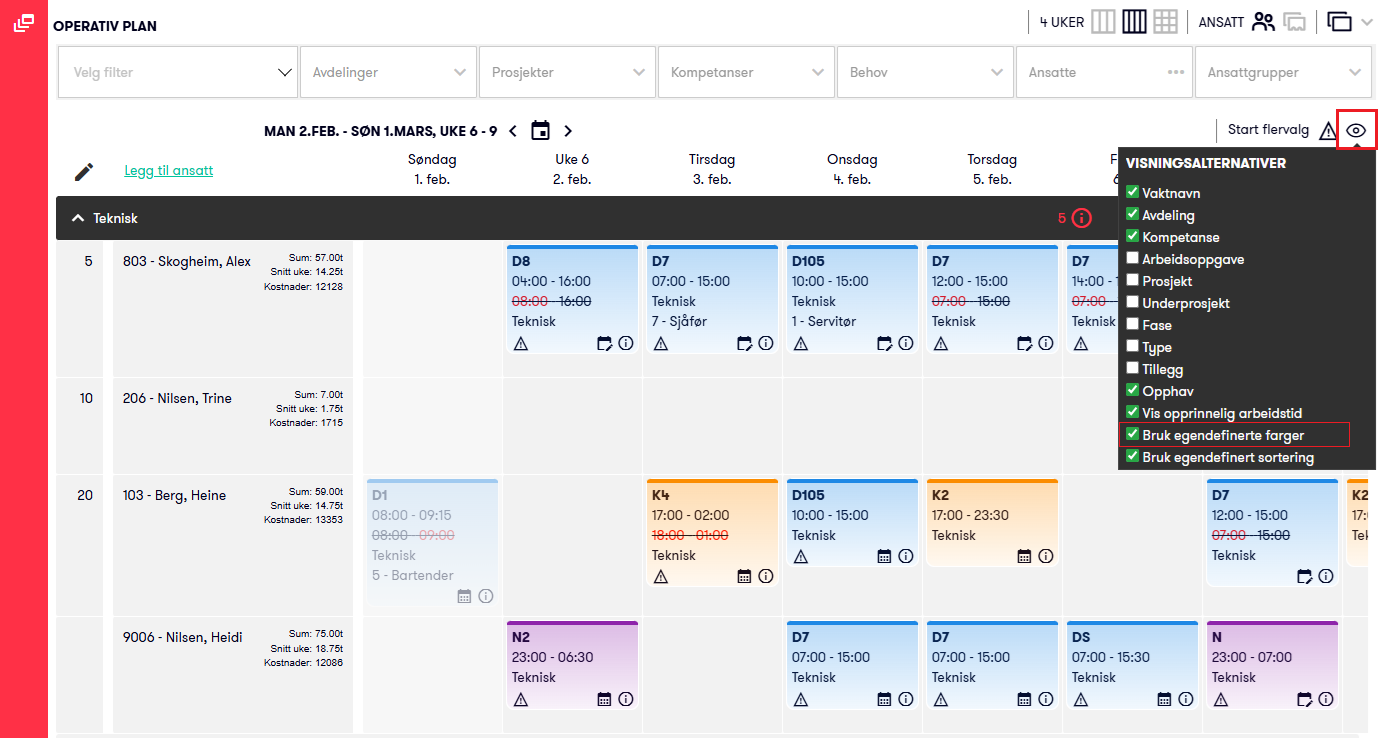Viewport: 1380px width, 738px height.
Task: Switch to the grid month view icon
Action: click(x=1164, y=21)
